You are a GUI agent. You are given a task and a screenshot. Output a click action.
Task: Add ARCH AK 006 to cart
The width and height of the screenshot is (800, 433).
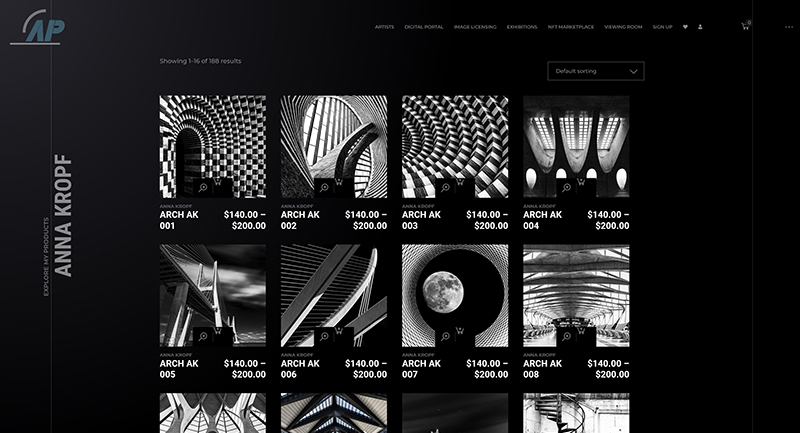tap(339, 331)
